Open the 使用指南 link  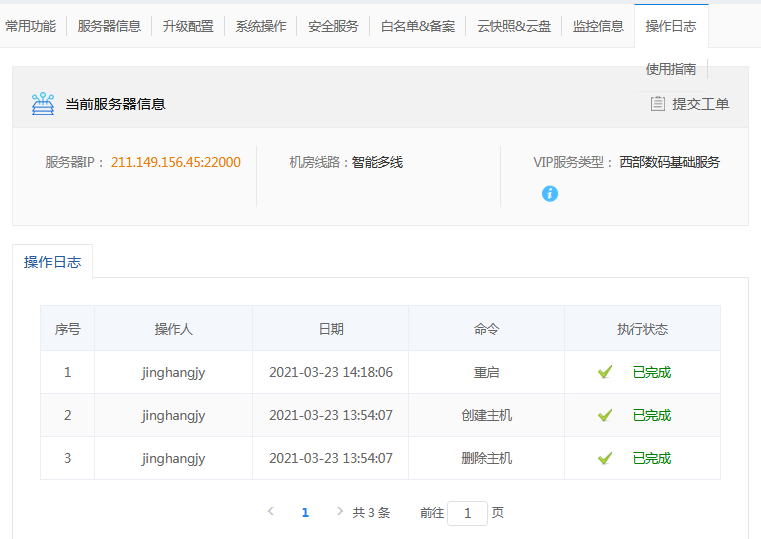[x=671, y=69]
